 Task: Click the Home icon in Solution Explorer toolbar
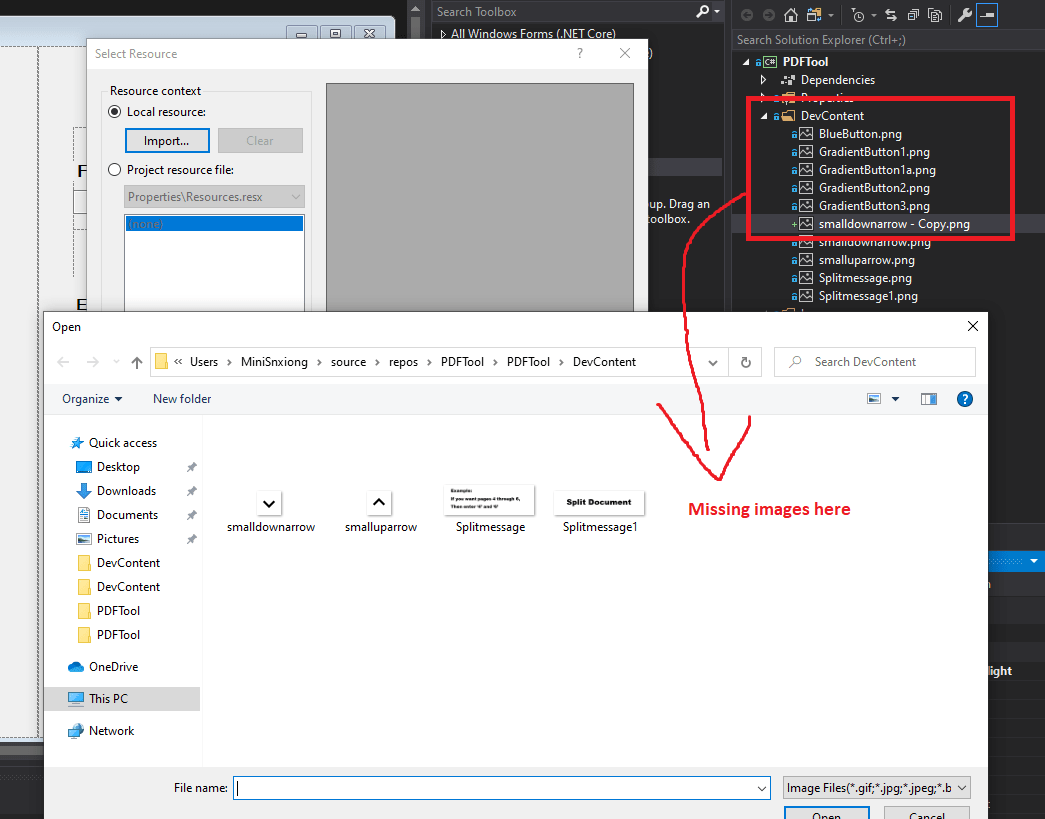pos(790,15)
